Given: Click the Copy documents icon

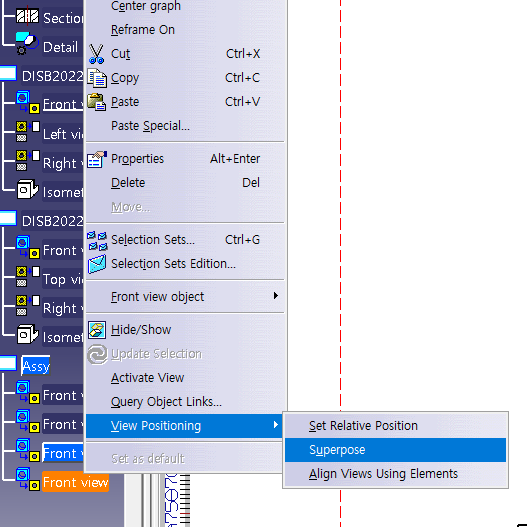Looking at the screenshot, I should pos(97,78).
